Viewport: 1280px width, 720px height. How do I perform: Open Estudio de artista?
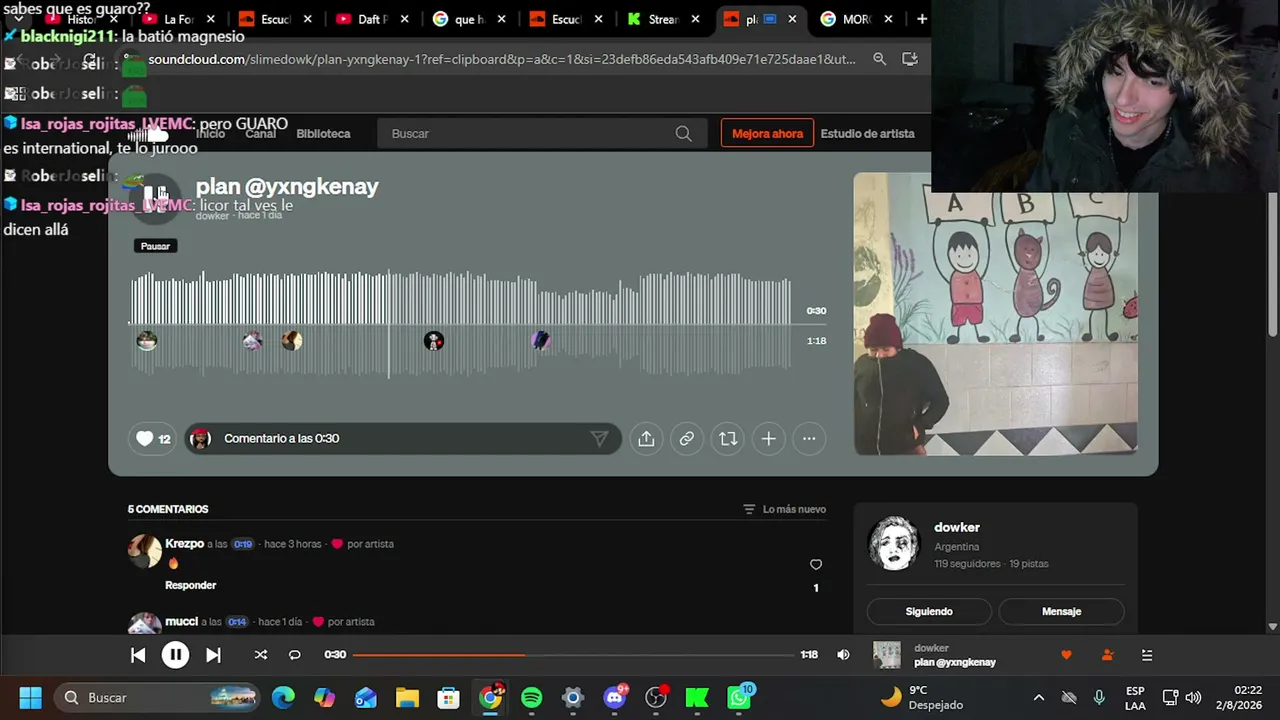(868, 133)
